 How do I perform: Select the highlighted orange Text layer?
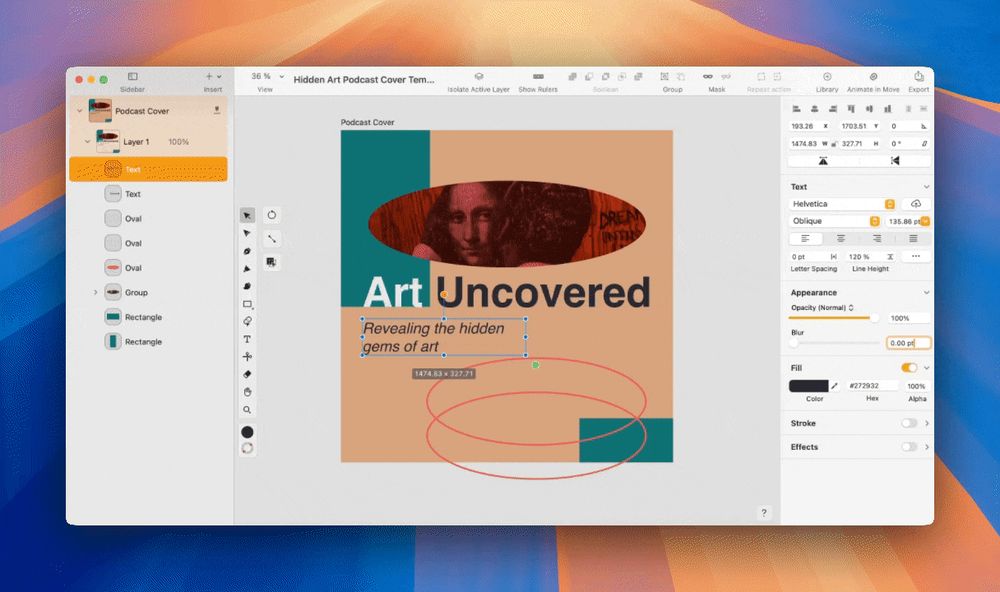pyautogui.click(x=148, y=169)
